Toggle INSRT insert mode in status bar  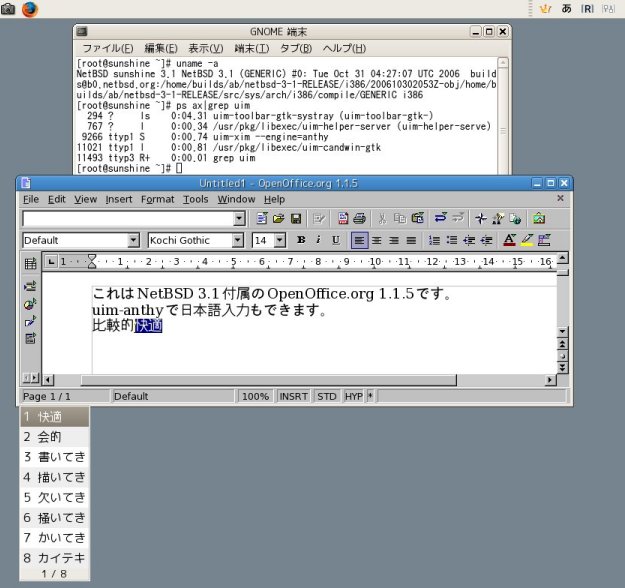tap(293, 396)
